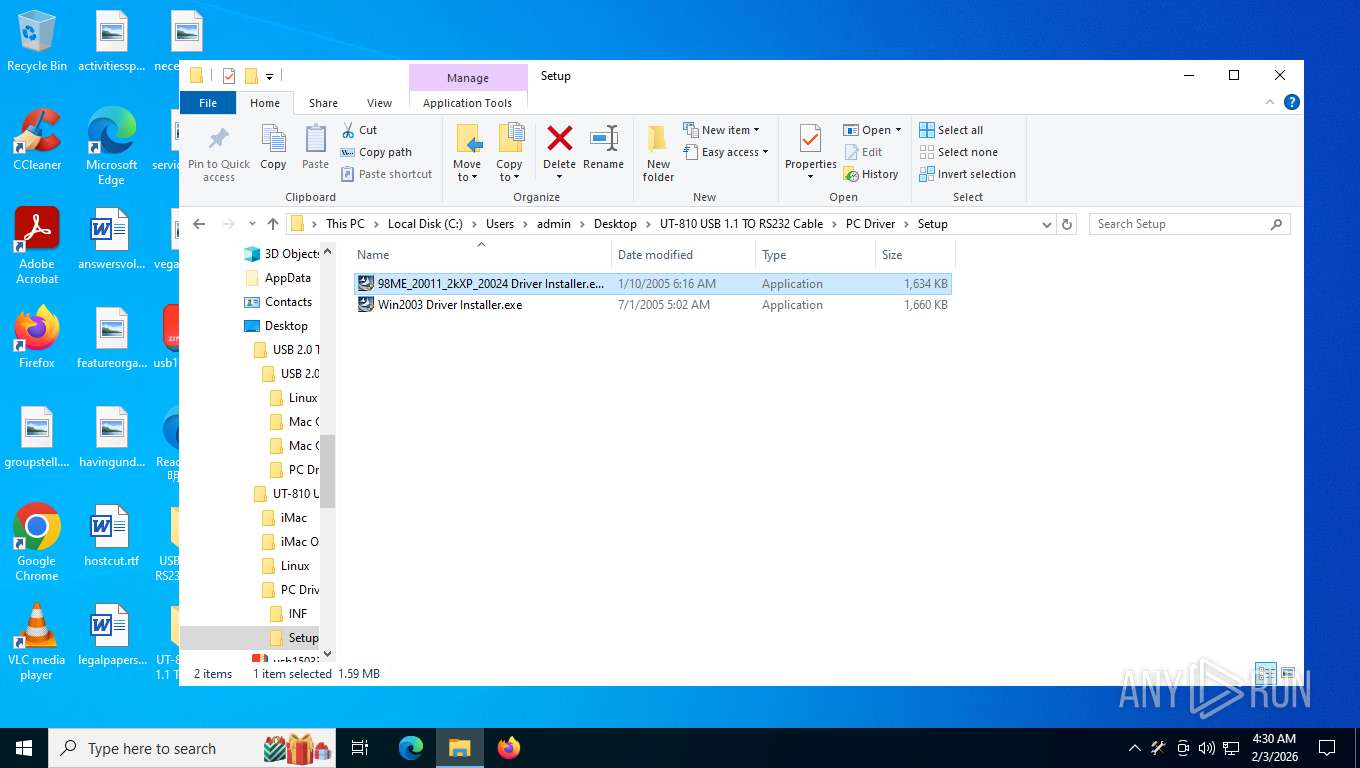This screenshot has height=768, width=1360.
Task: Click the Copy ribbon button
Action: 273,148
